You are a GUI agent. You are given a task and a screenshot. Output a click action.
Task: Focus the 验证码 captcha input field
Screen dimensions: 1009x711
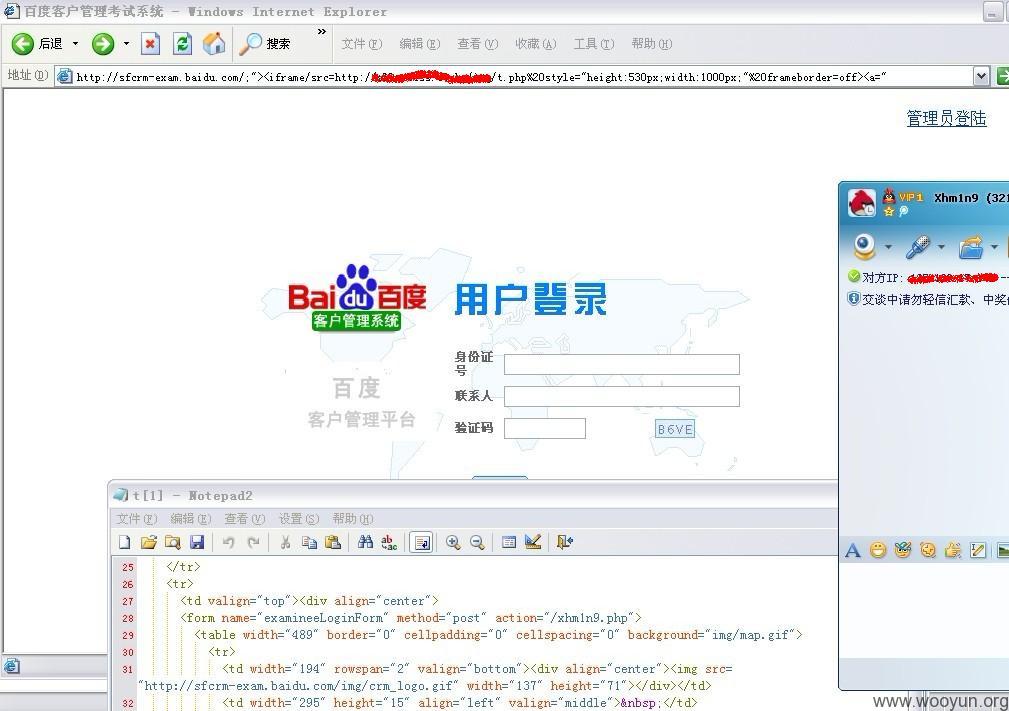pyautogui.click(x=544, y=429)
